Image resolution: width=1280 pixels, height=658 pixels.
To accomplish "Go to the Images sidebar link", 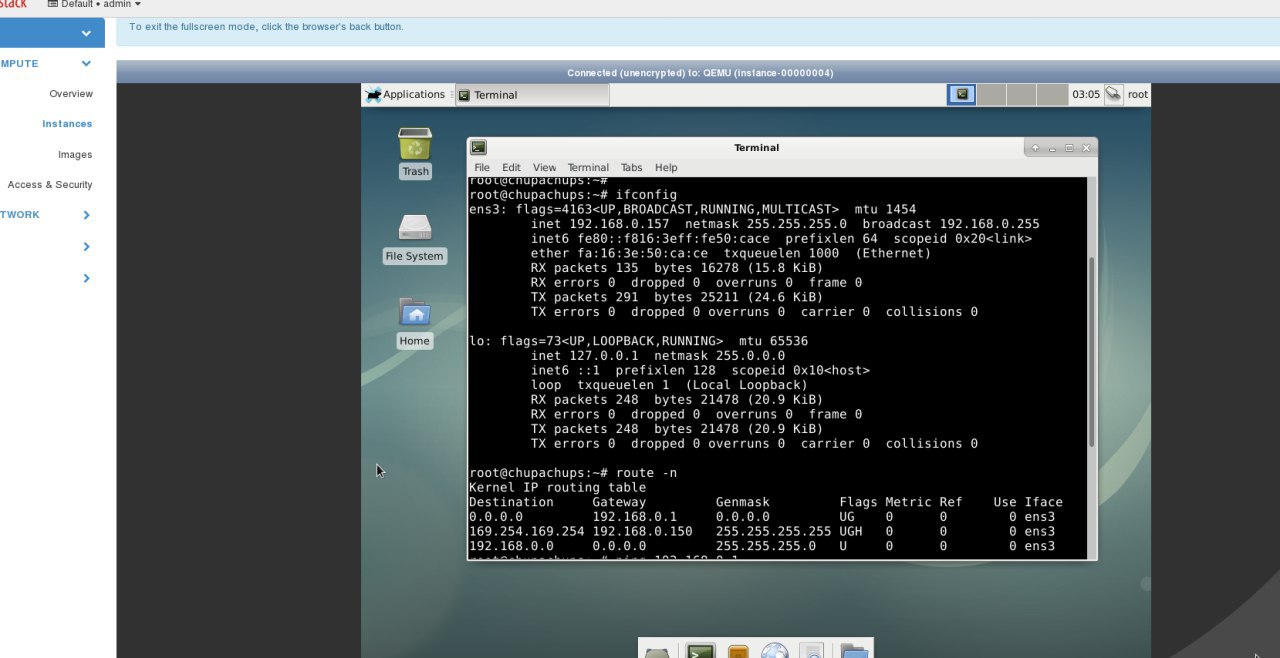I will point(75,155).
